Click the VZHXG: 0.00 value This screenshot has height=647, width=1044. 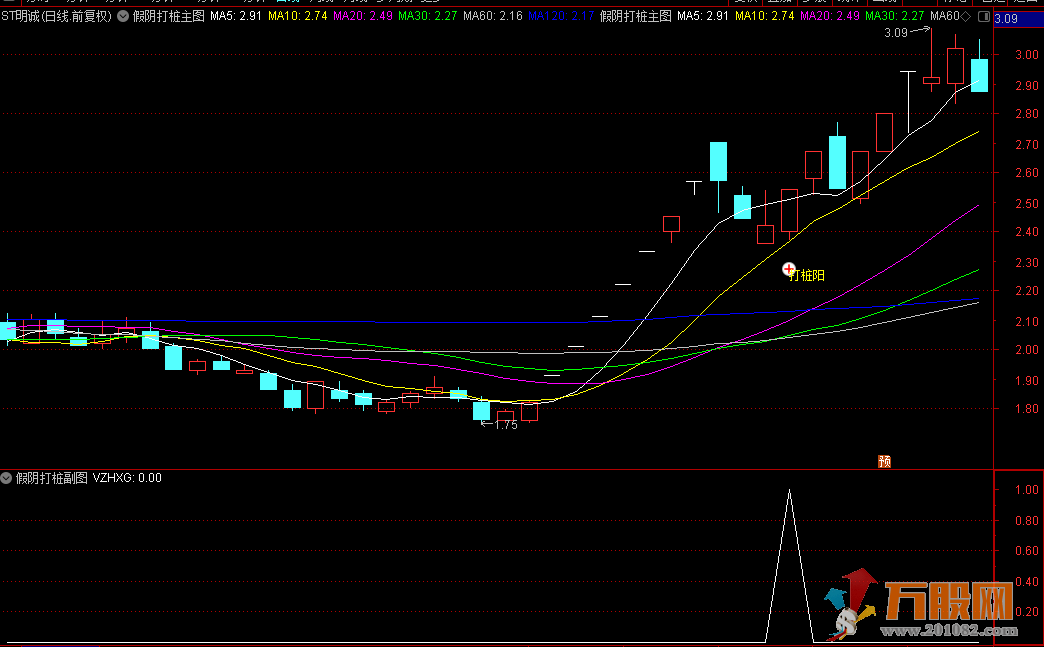coord(127,478)
